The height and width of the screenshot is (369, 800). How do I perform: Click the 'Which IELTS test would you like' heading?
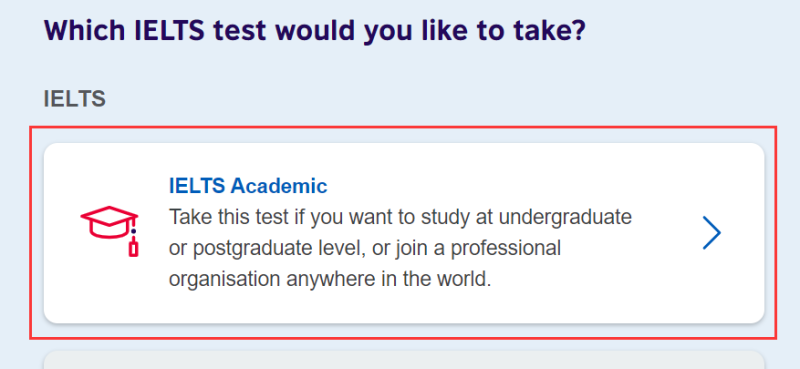pos(315,32)
